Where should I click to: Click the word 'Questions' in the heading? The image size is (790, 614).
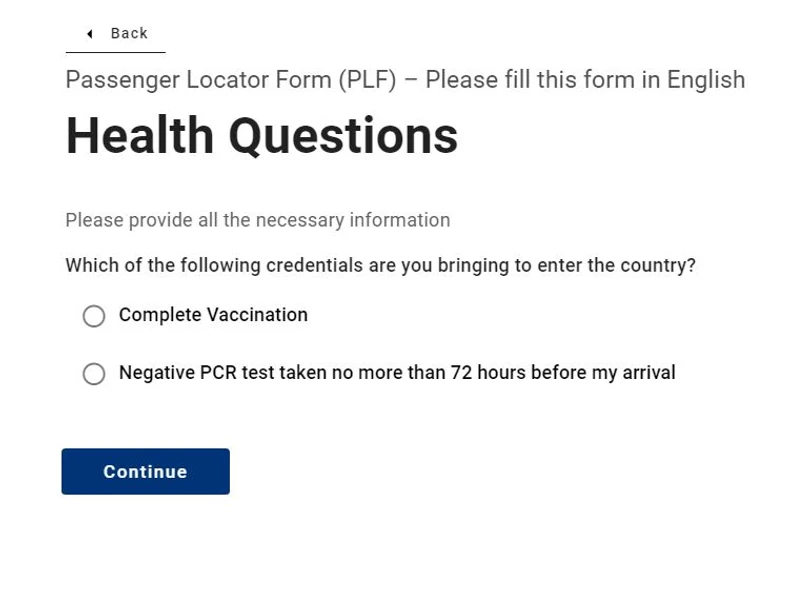(343, 136)
